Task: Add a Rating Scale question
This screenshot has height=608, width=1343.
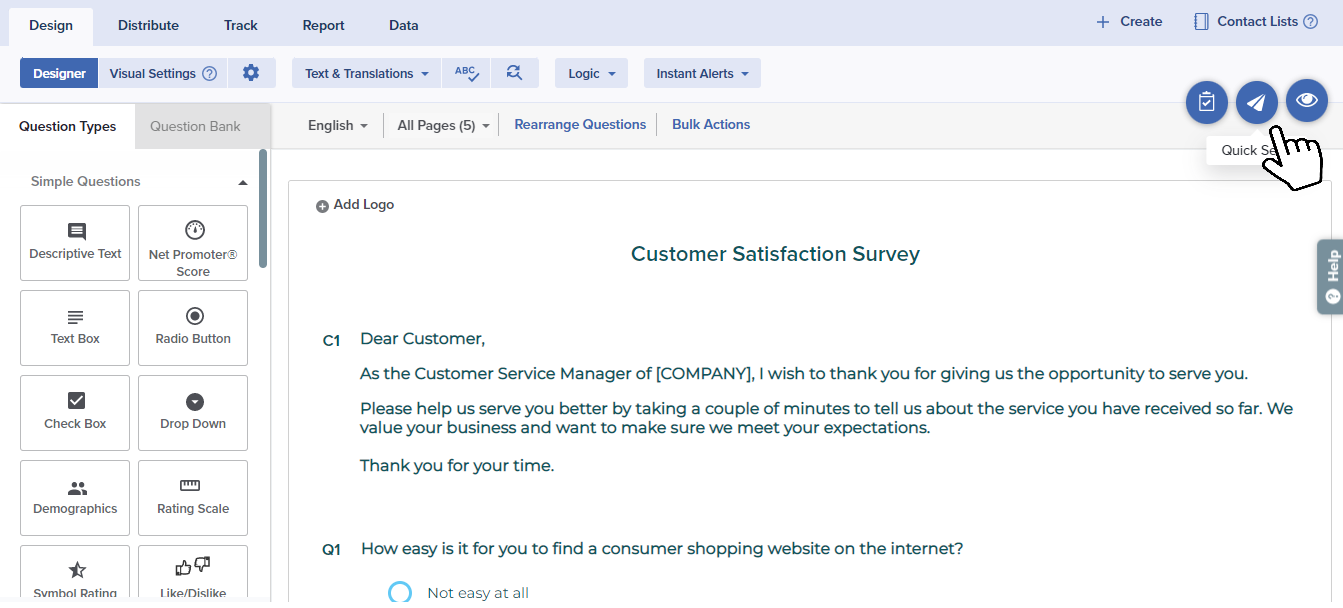Action: tap(193, 497)
